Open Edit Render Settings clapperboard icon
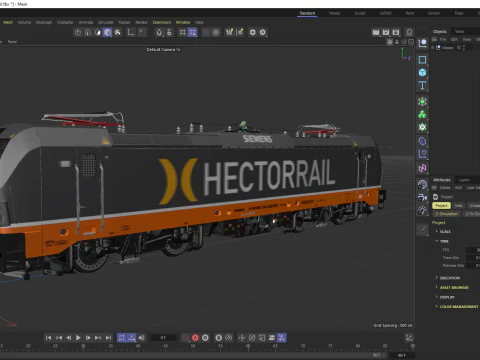 [396, 32]
